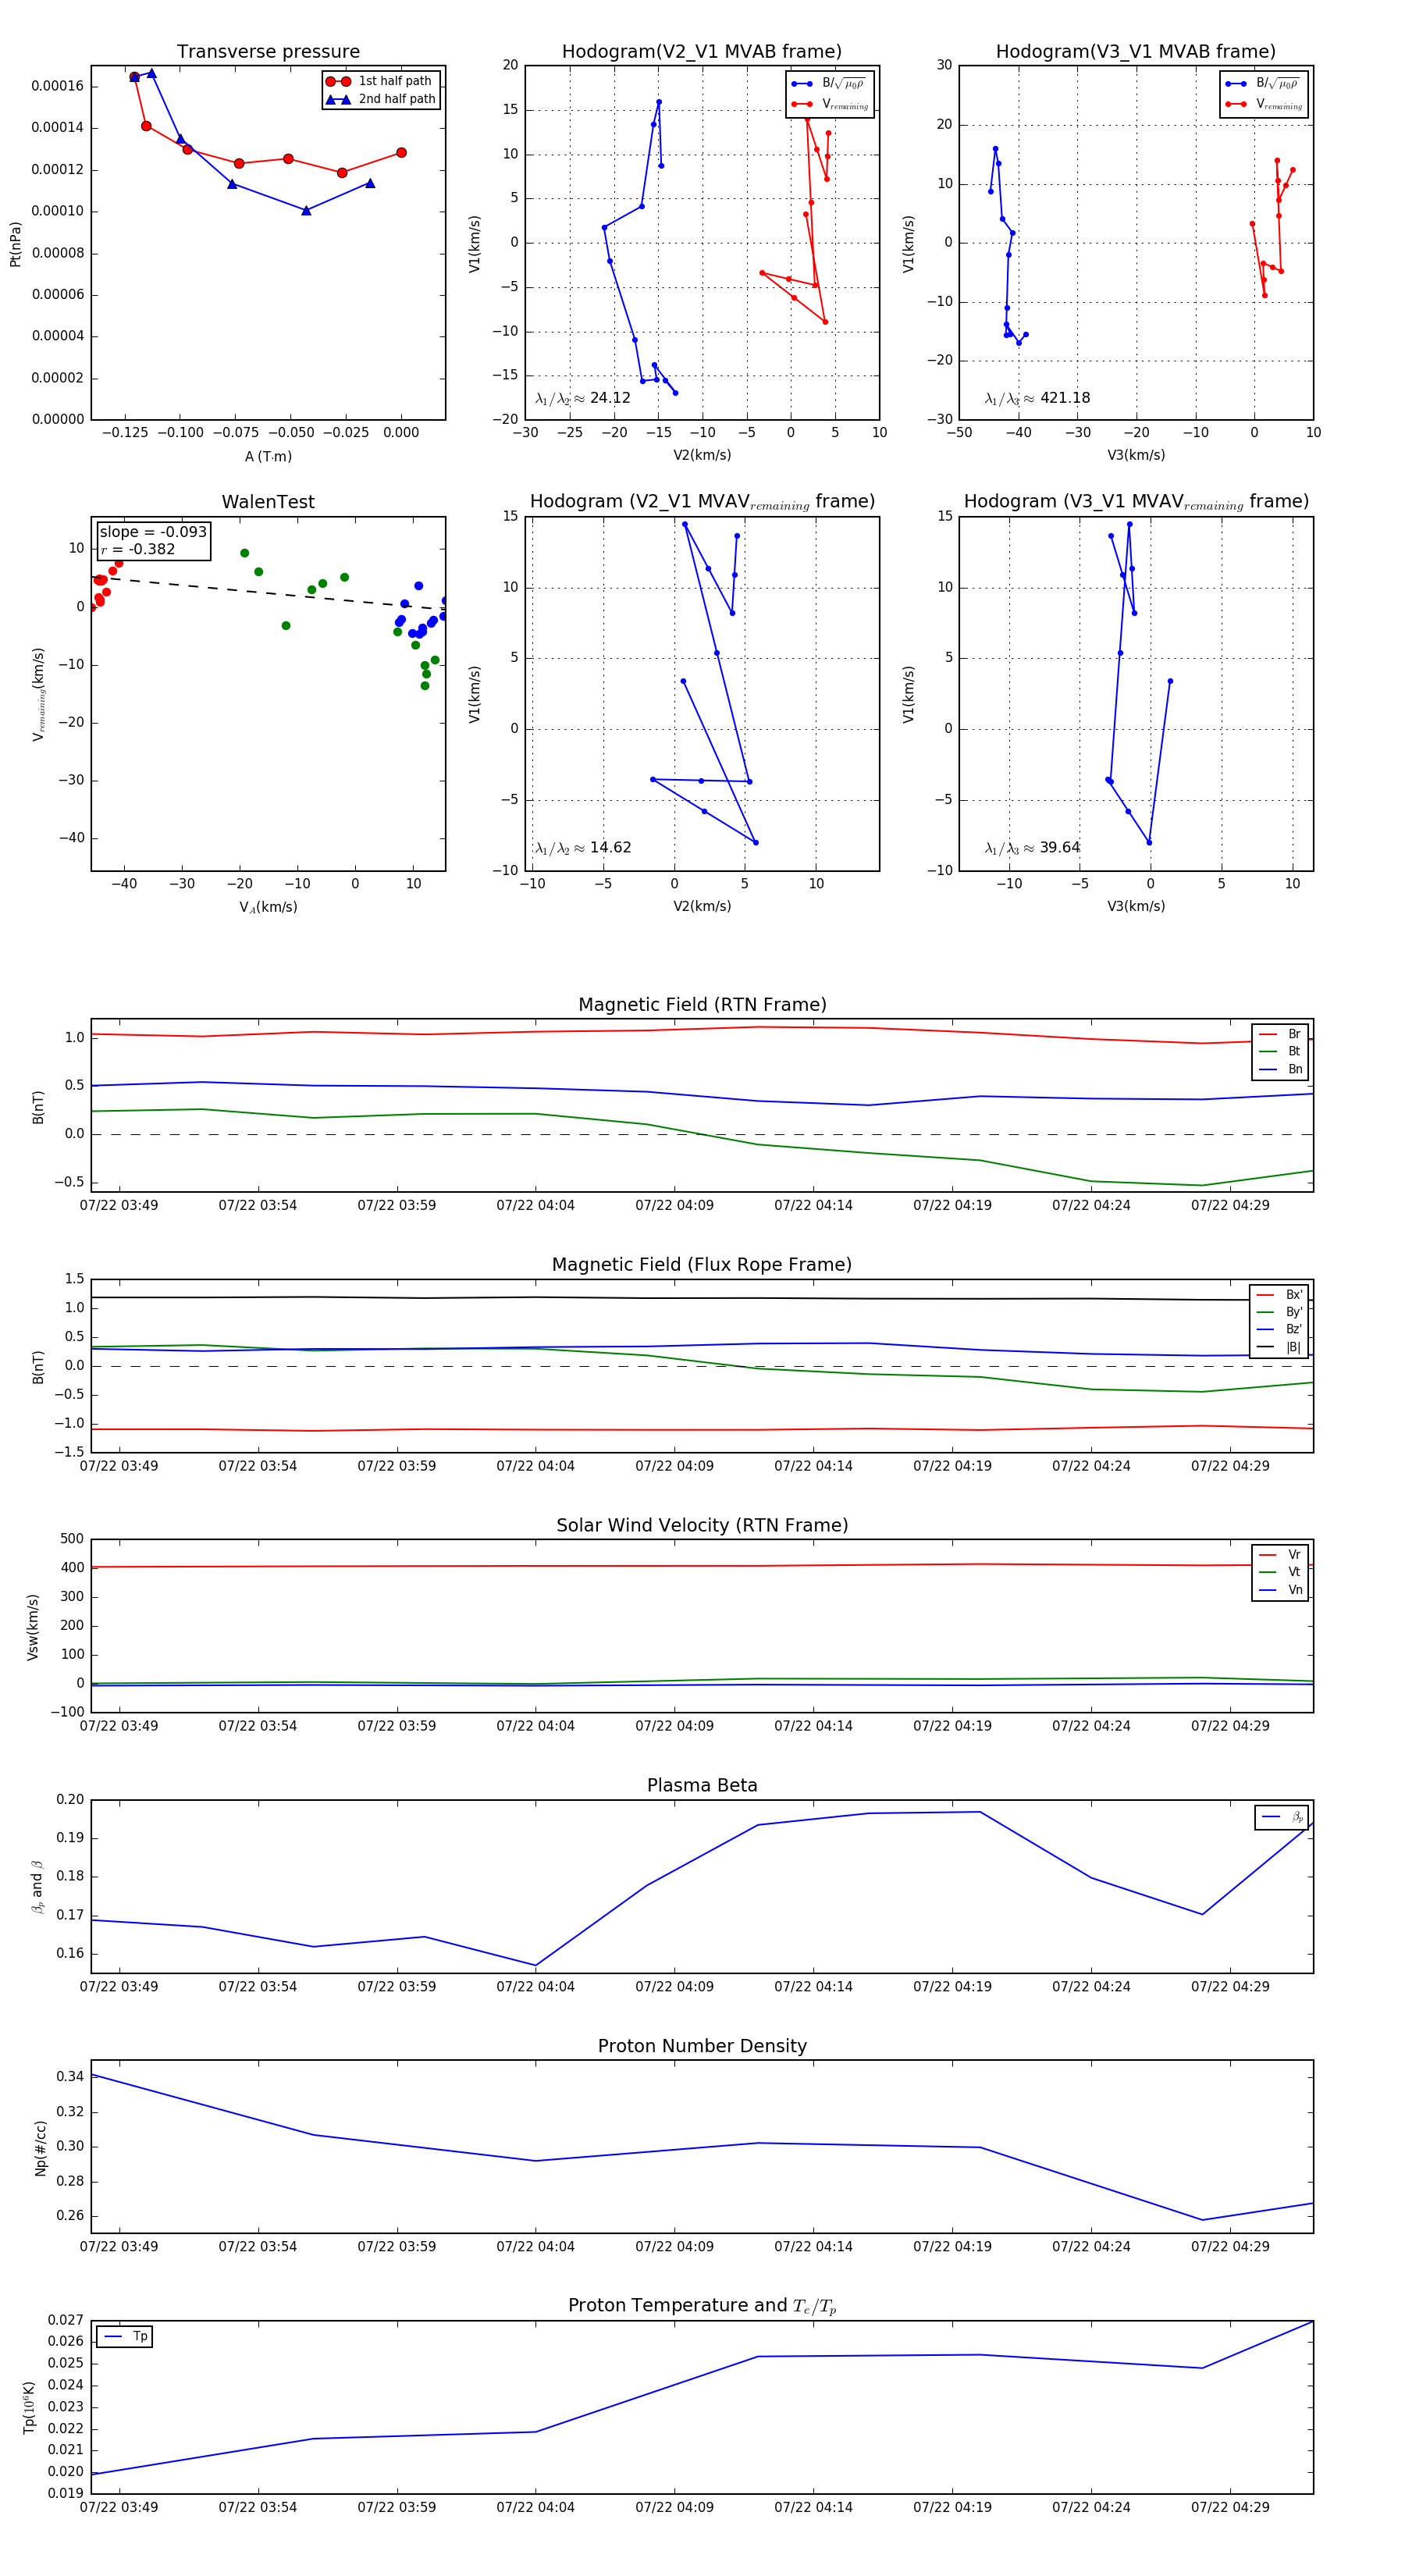Click the 'Solar Wind Velocity (RTN Frame)' title
The image size is (1405, 2576).
(x=702, y=1525)
